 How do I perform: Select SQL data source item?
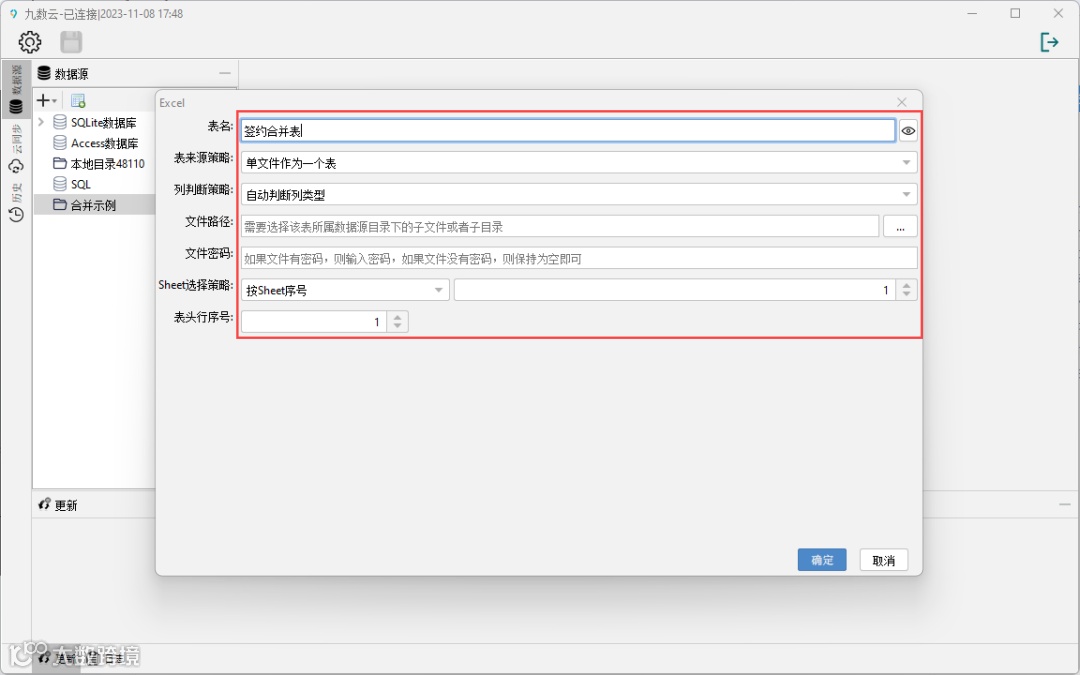[81, 185]
